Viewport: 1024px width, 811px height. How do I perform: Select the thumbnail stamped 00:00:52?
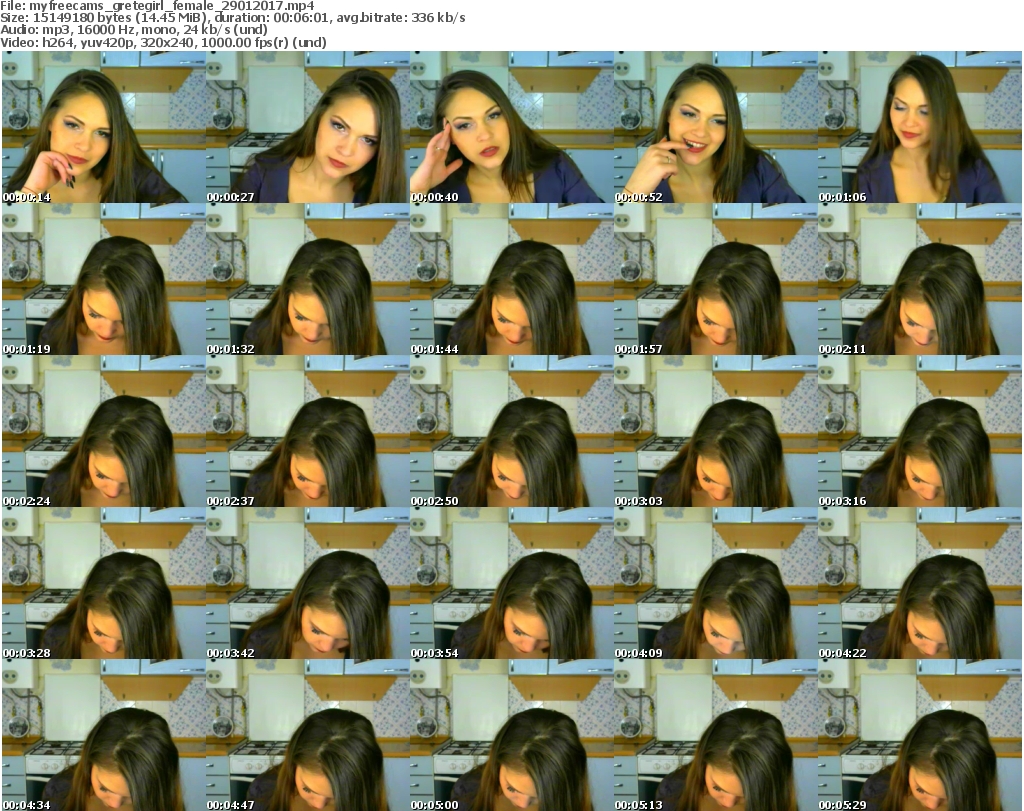716,127
